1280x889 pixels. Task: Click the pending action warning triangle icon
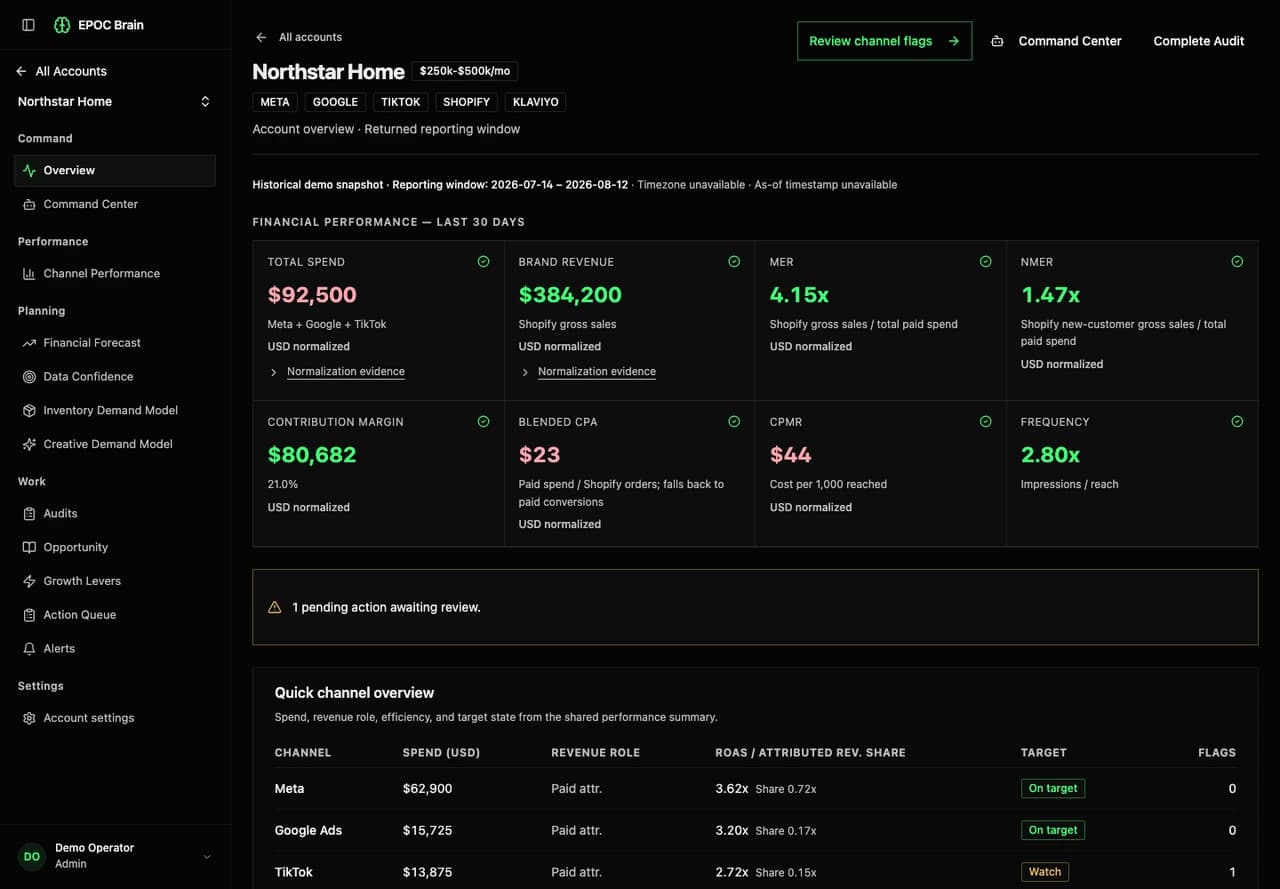click(x=275, y=607)
